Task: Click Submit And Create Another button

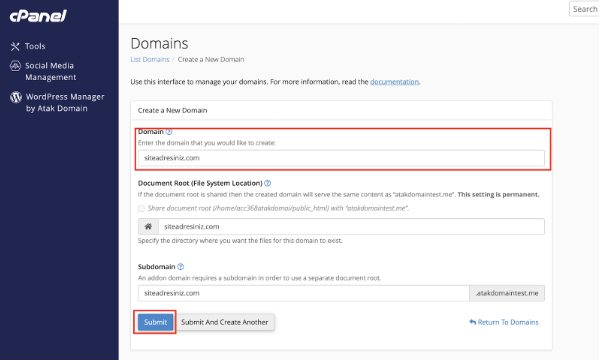Action: pos(225,322)
